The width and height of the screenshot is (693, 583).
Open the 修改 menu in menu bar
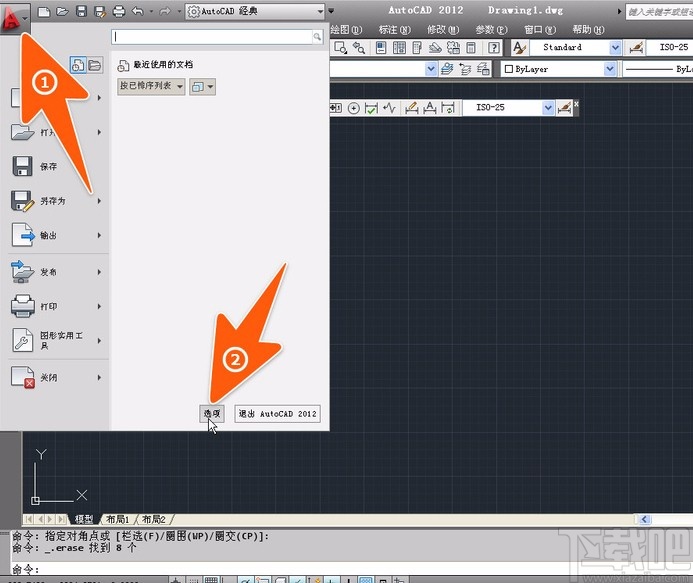[443, 30]
